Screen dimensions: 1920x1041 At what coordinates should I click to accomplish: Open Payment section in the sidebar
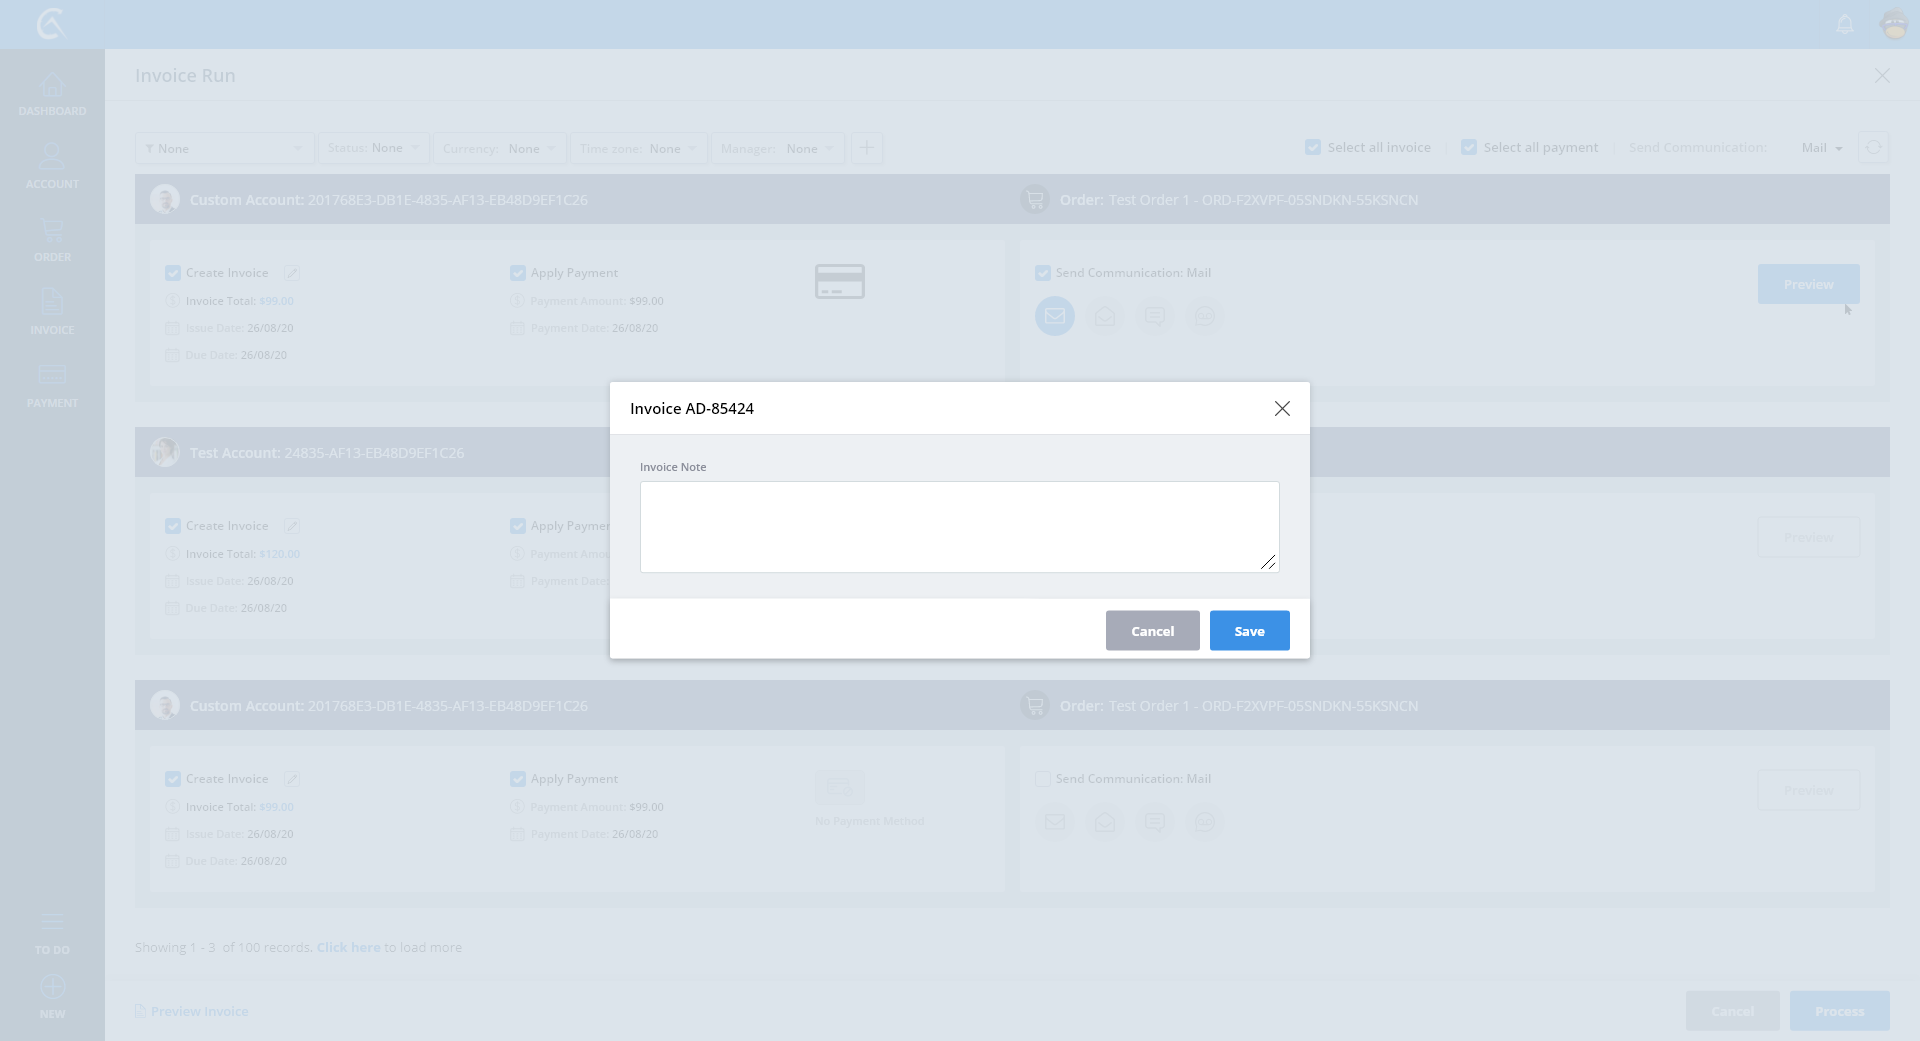[x=52, y=386]
